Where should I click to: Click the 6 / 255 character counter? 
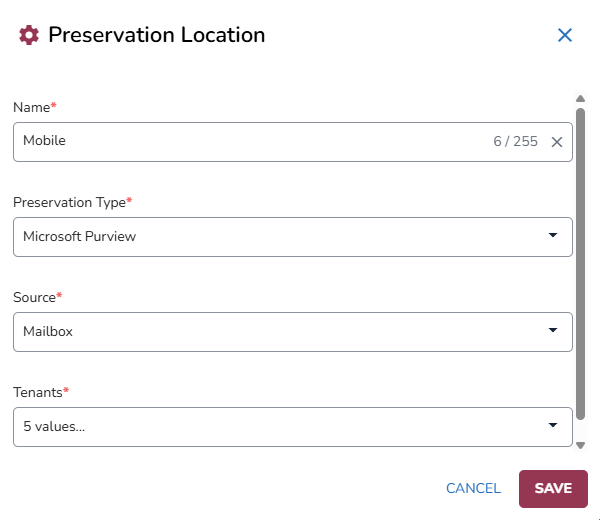(515, 142)
